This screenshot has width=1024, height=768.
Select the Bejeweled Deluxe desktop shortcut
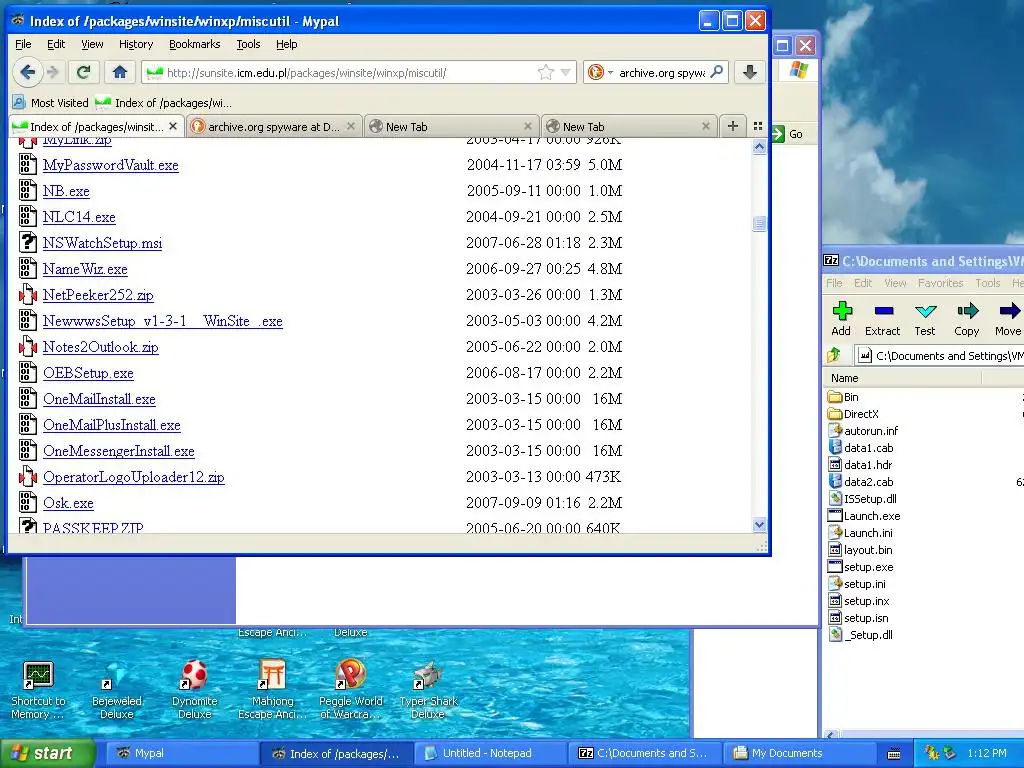(117, 690)
